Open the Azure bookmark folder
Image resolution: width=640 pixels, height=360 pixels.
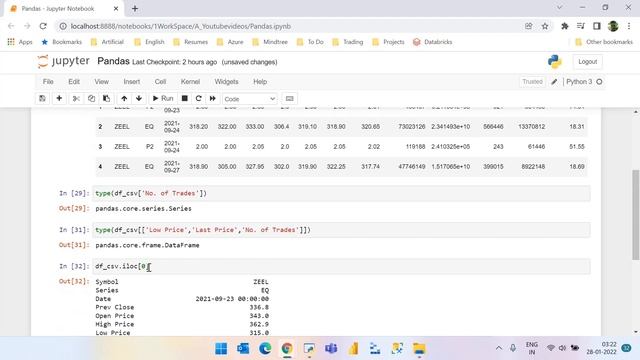pos(230,42)
